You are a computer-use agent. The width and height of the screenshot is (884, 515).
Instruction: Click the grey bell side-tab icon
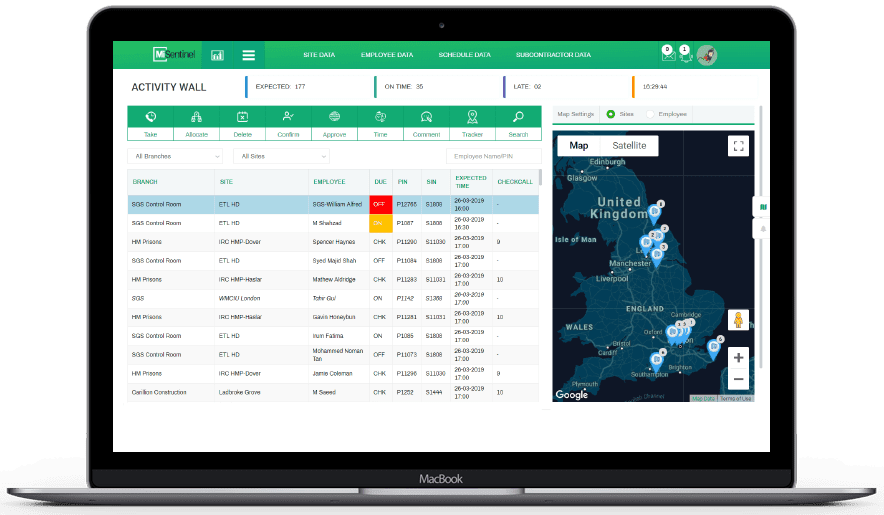(763, 229)
